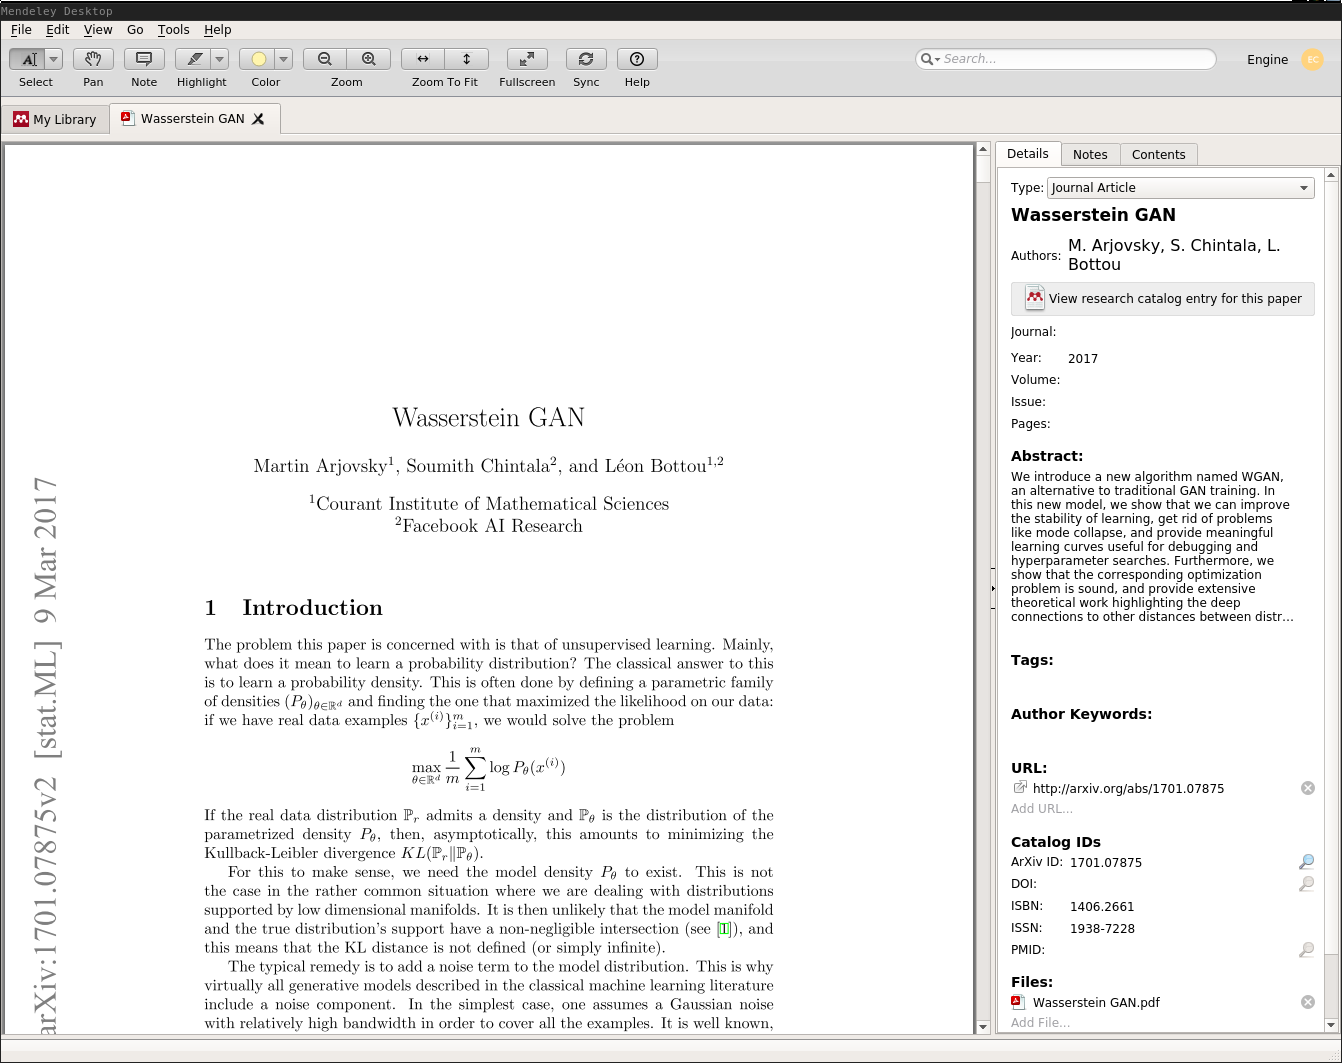Edit the Year 2017 value
The image size is (1342, 1063).
click(1083, 358)
